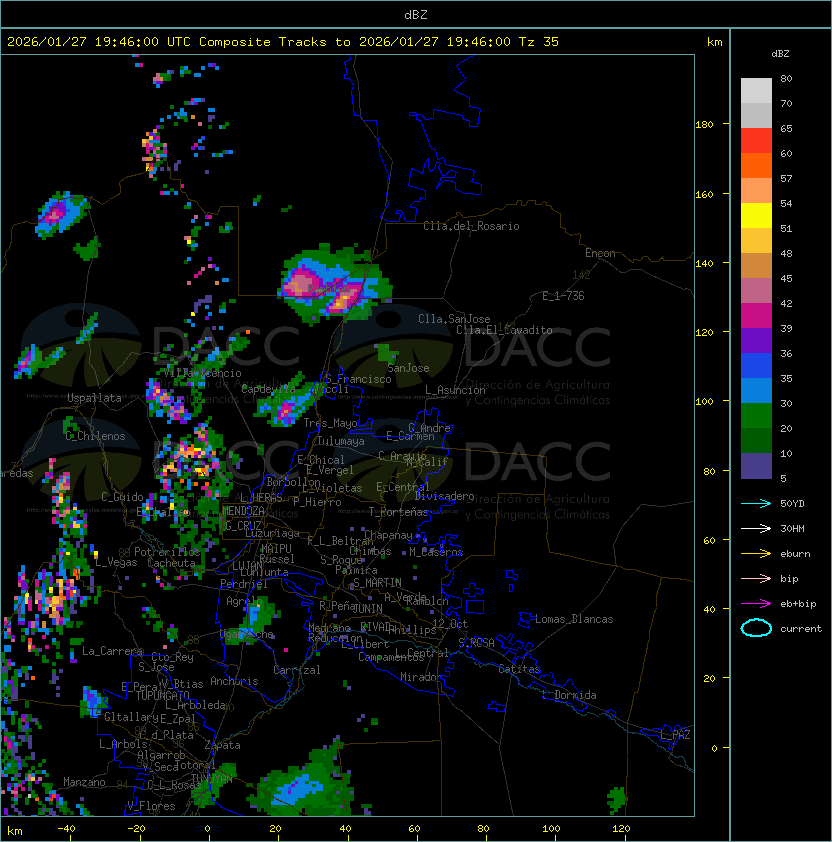Click the 'eburn' legend label
This screenshot has width=832, height=842.
click(x=795, y=554)
